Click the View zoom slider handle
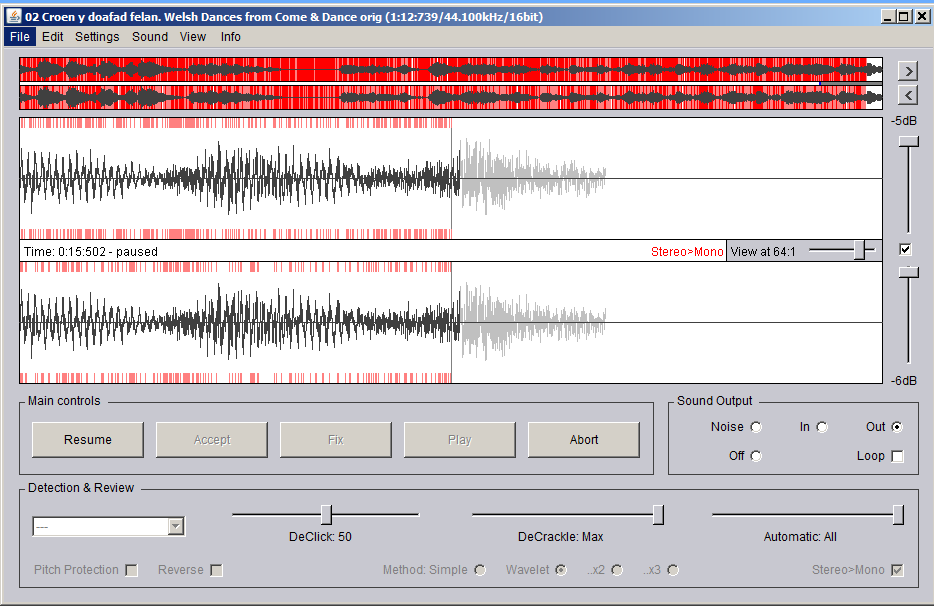The width and height of the screenshot is (934, 606). click(859, 251)
